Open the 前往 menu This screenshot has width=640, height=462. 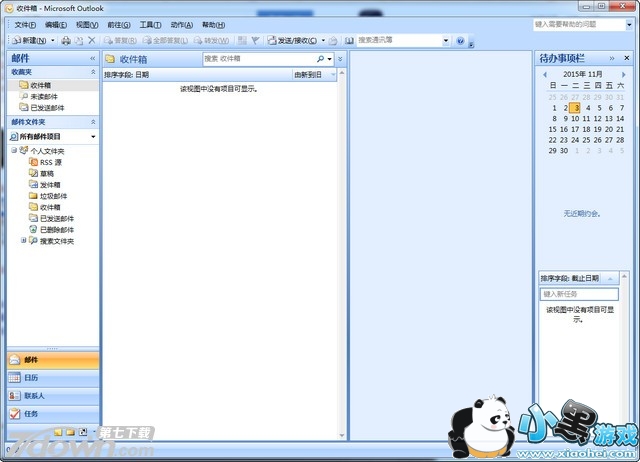click(x=119, y=25)
